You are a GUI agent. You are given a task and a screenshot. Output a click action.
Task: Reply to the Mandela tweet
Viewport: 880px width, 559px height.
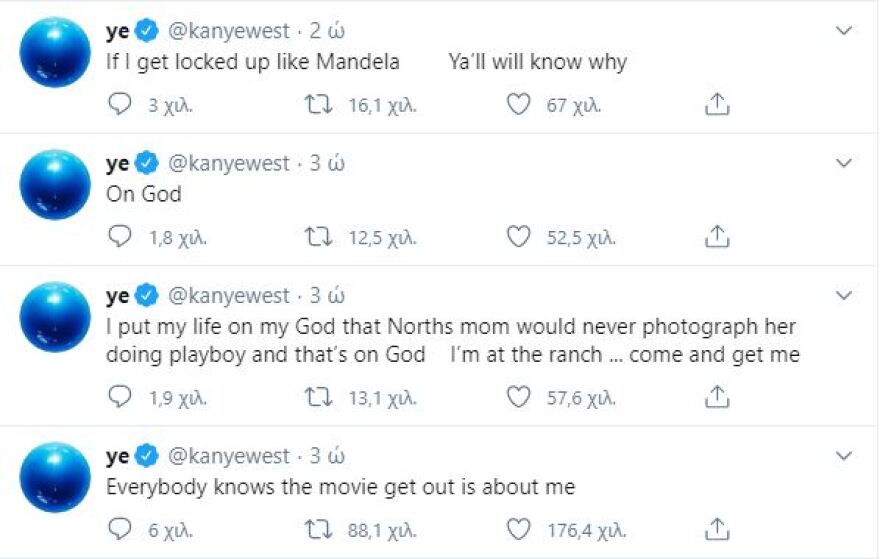tap(119, 104)
